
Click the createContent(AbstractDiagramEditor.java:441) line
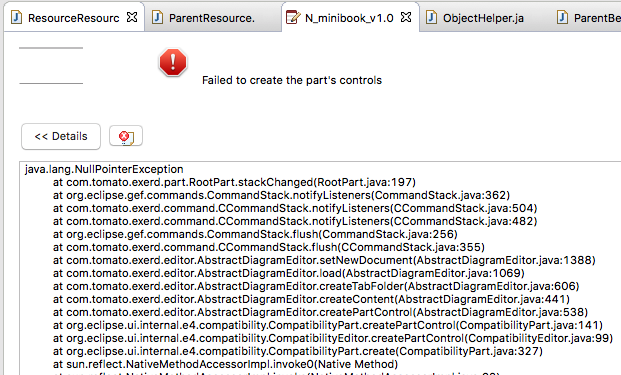point(311,299)
